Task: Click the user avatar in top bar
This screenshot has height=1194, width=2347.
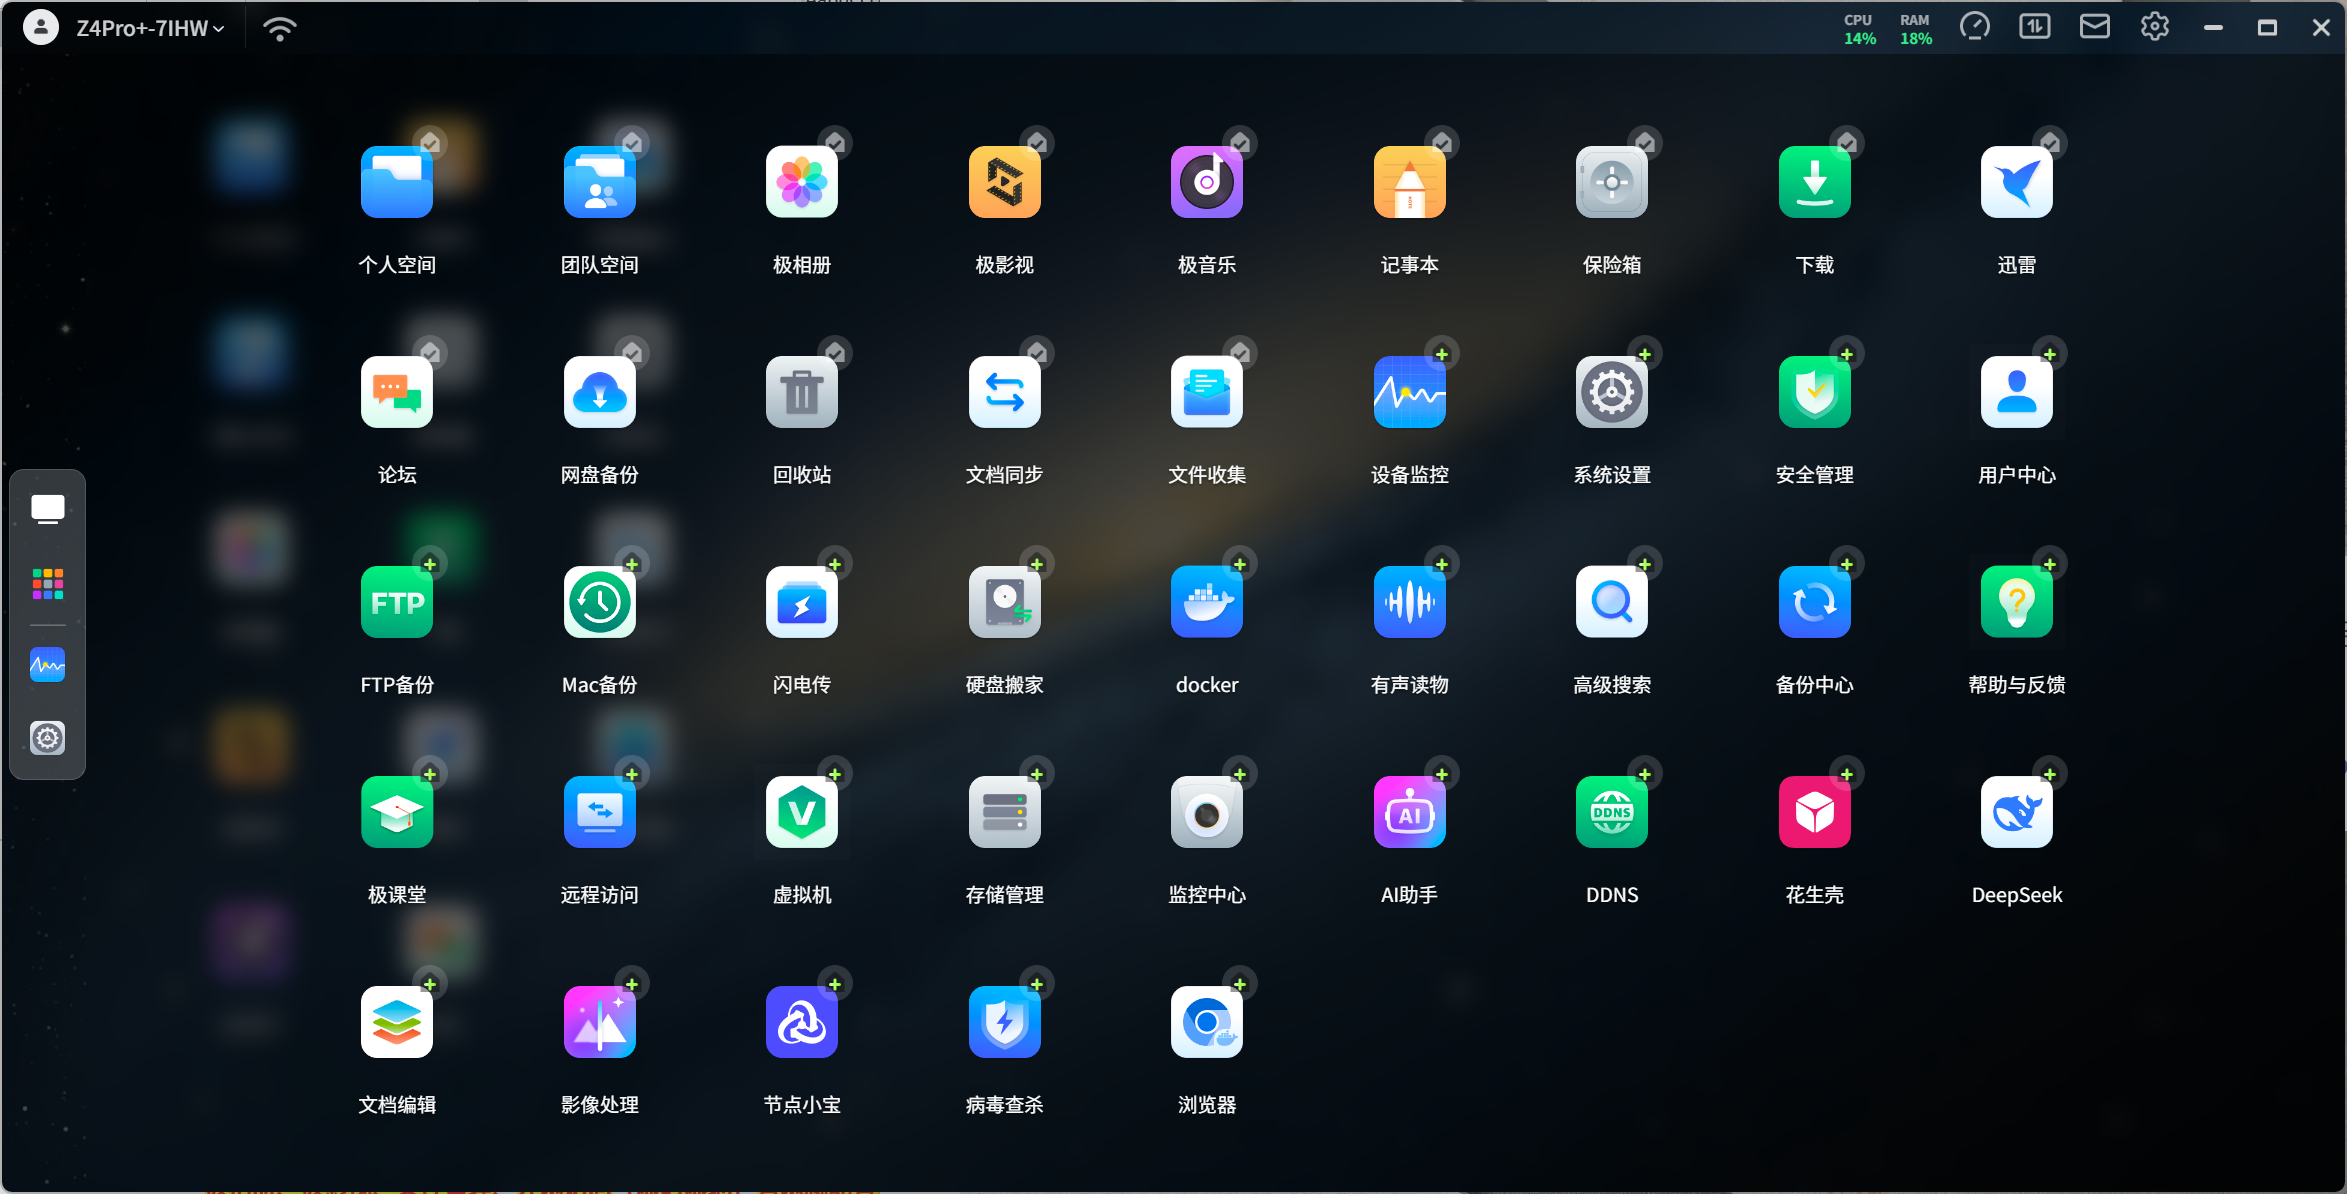Action: [x=40, y=28]
